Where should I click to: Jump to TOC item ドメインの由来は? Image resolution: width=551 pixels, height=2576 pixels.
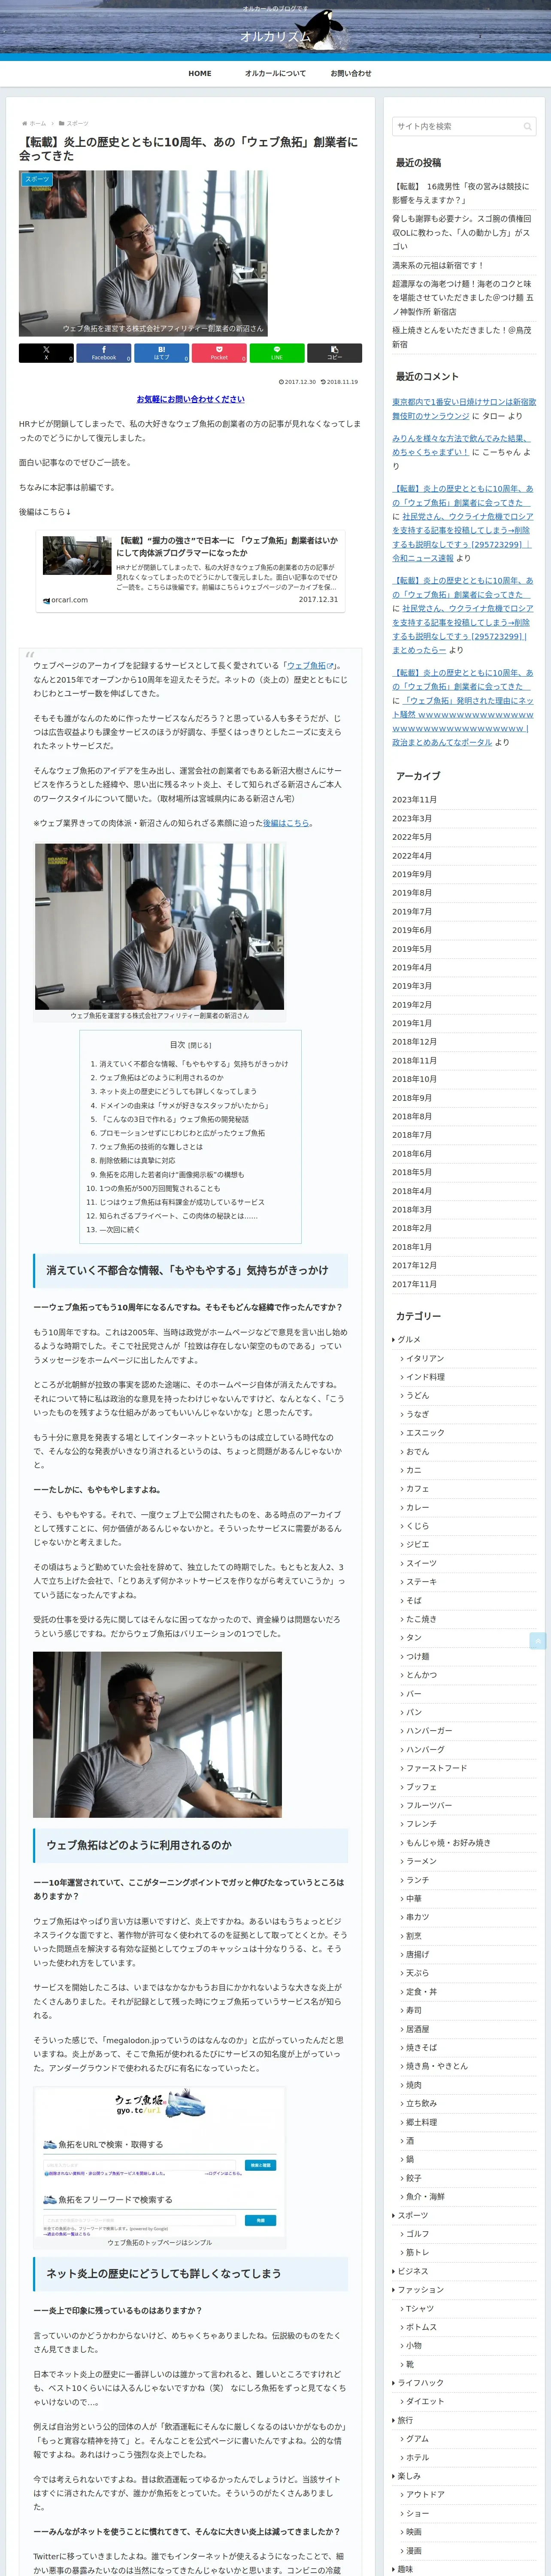184,1105
